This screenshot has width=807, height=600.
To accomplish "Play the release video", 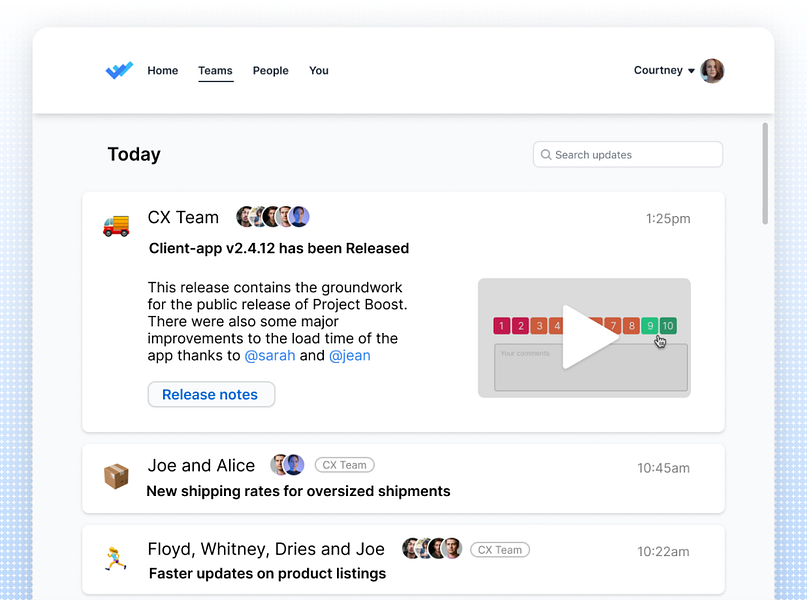I will pyautogui.click(x=589, y=337).
